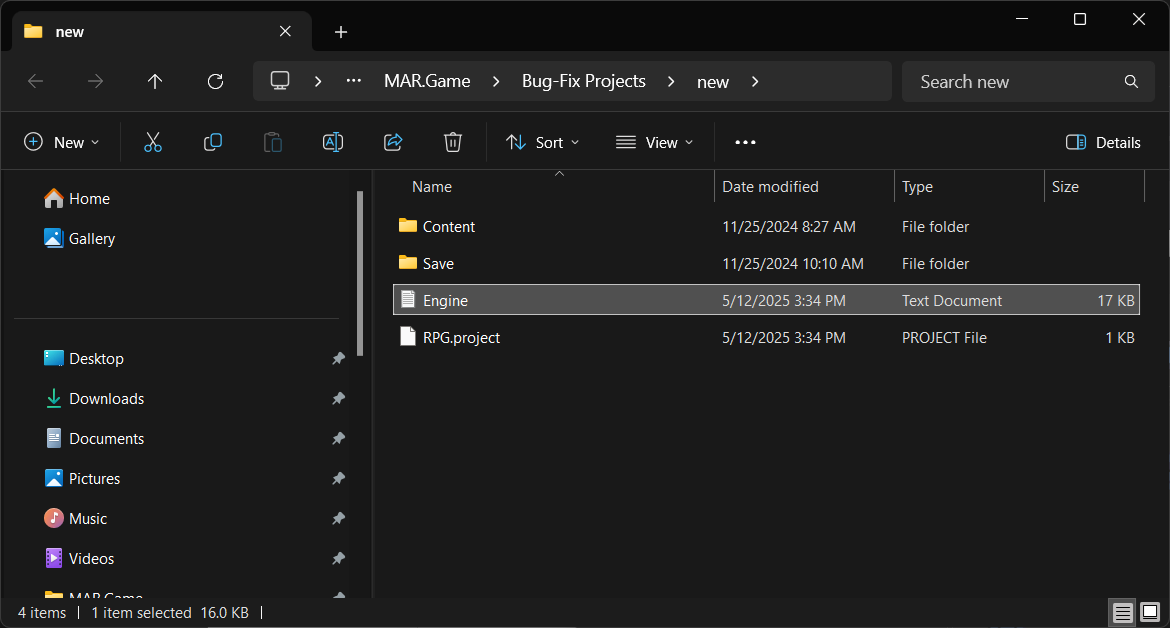Sort by Date modified column header
This screenshot has height=628, width=1170.
click(x=770, y=187)
